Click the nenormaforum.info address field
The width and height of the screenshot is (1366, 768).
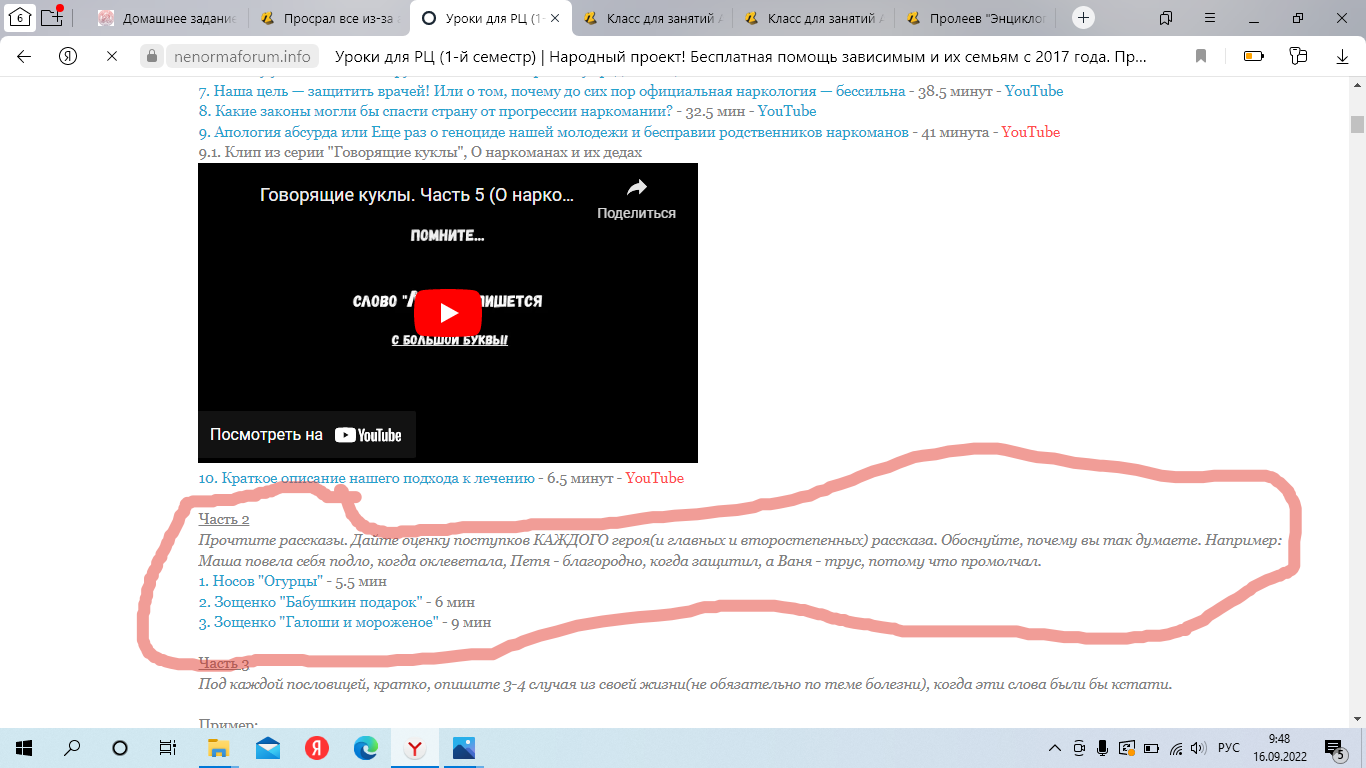click(242, 56)
